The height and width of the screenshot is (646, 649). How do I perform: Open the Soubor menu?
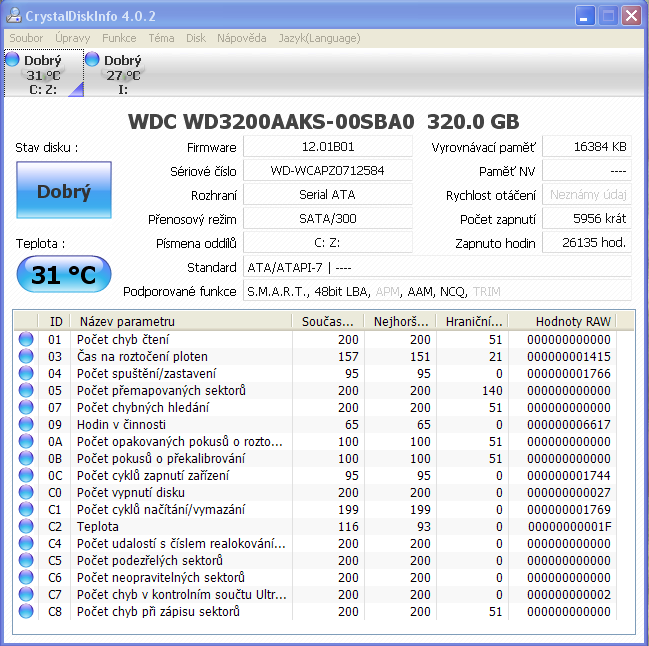(x=26, y=38)
